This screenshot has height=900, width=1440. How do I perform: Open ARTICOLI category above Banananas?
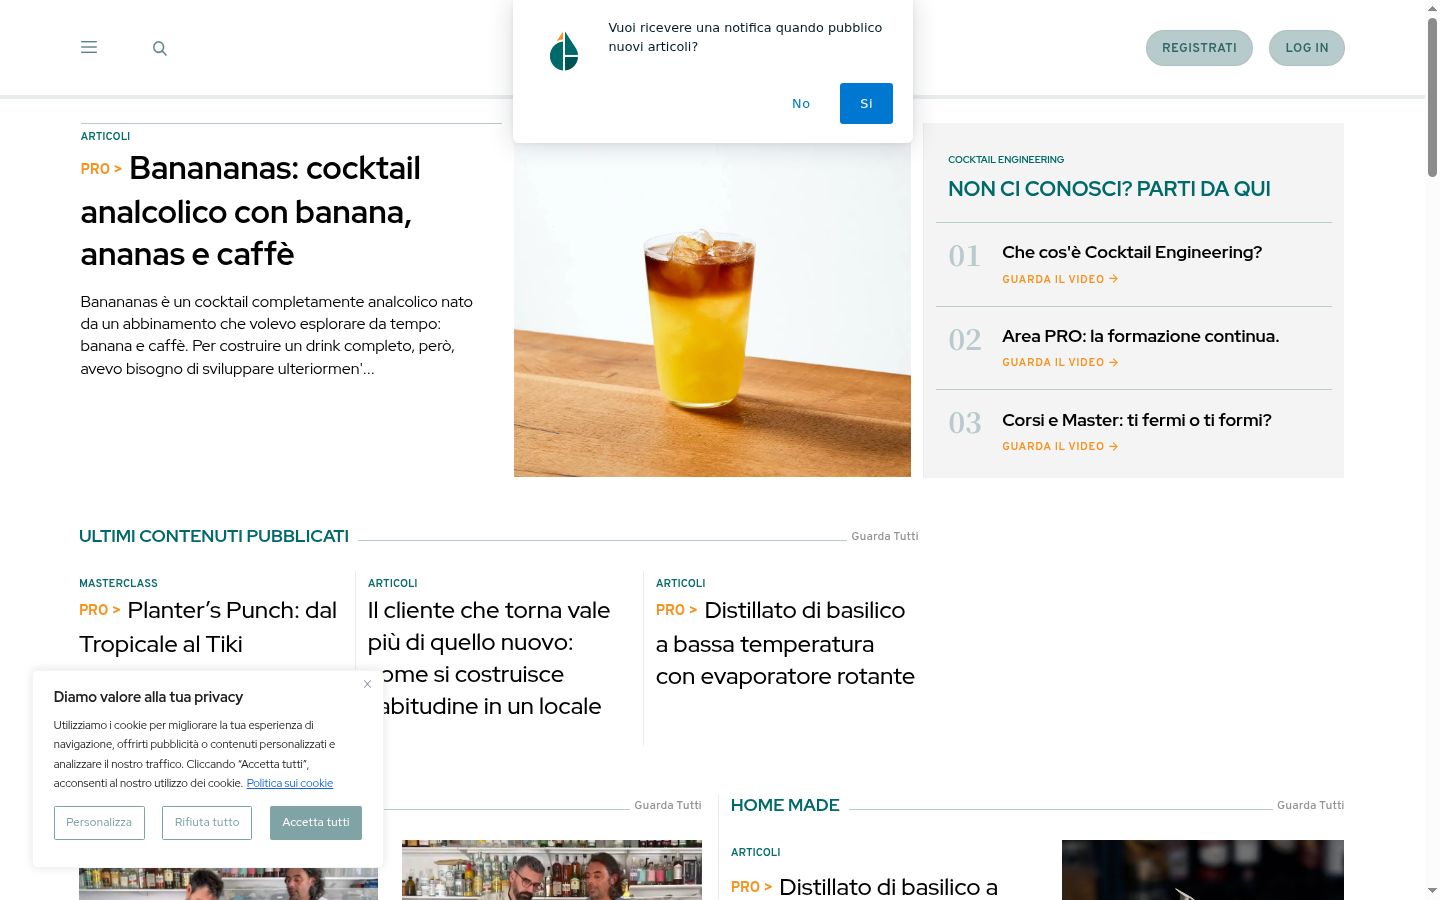click(x=105, y=136)
